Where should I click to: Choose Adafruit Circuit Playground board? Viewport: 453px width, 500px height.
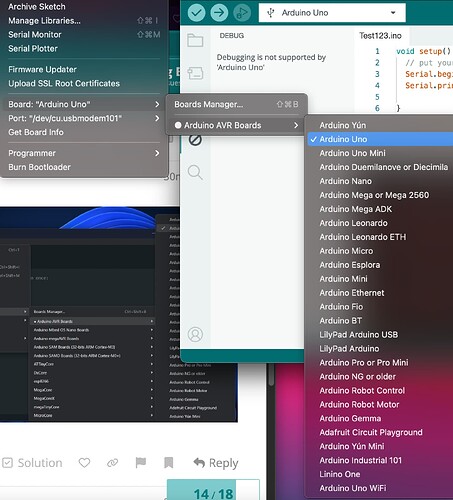pyautogui.click(x=380, y=432)
